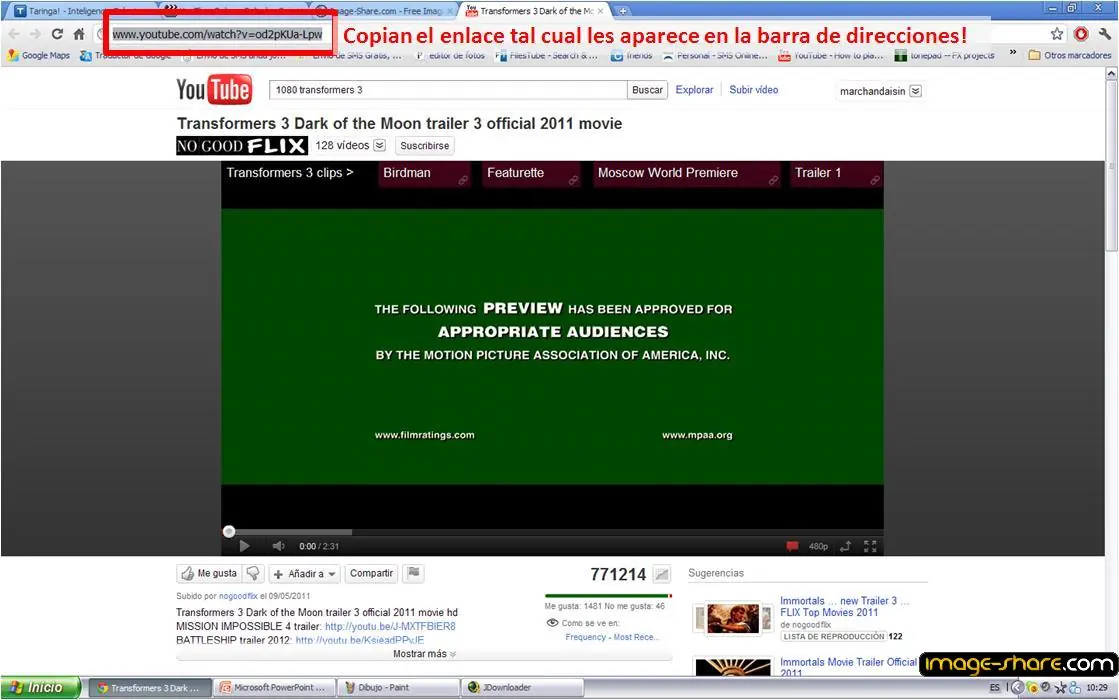Click the address bar URL
Image resolution: width=1119 pixels, height=700 pixels.
tap(217, 34)
